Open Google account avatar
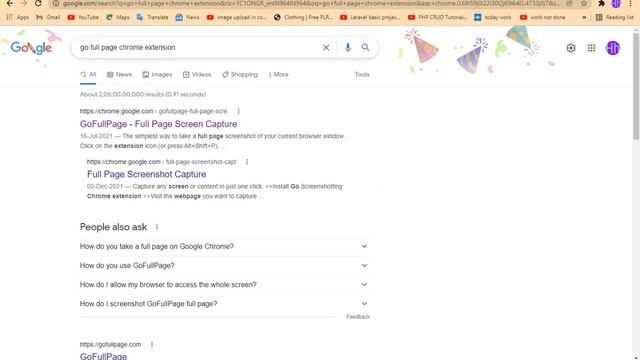The width and height of the screenshot is (640, 360). (613, 48)
